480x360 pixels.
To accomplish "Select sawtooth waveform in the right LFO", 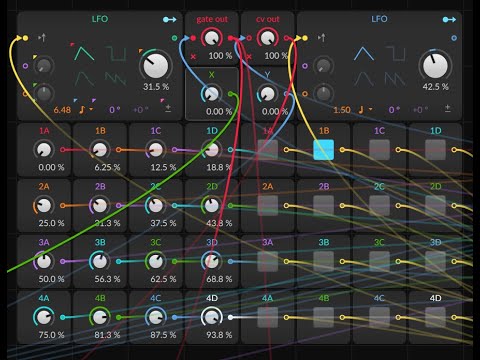I will pyautogui.click(x=395, y=79).
